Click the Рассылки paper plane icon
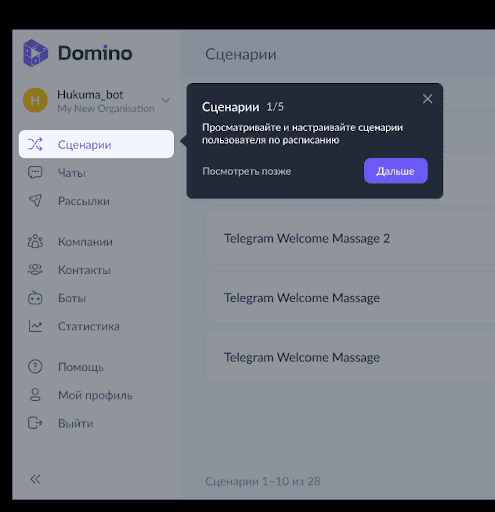Viewport: 495px width, 512px height. click(x=35, y=201)
